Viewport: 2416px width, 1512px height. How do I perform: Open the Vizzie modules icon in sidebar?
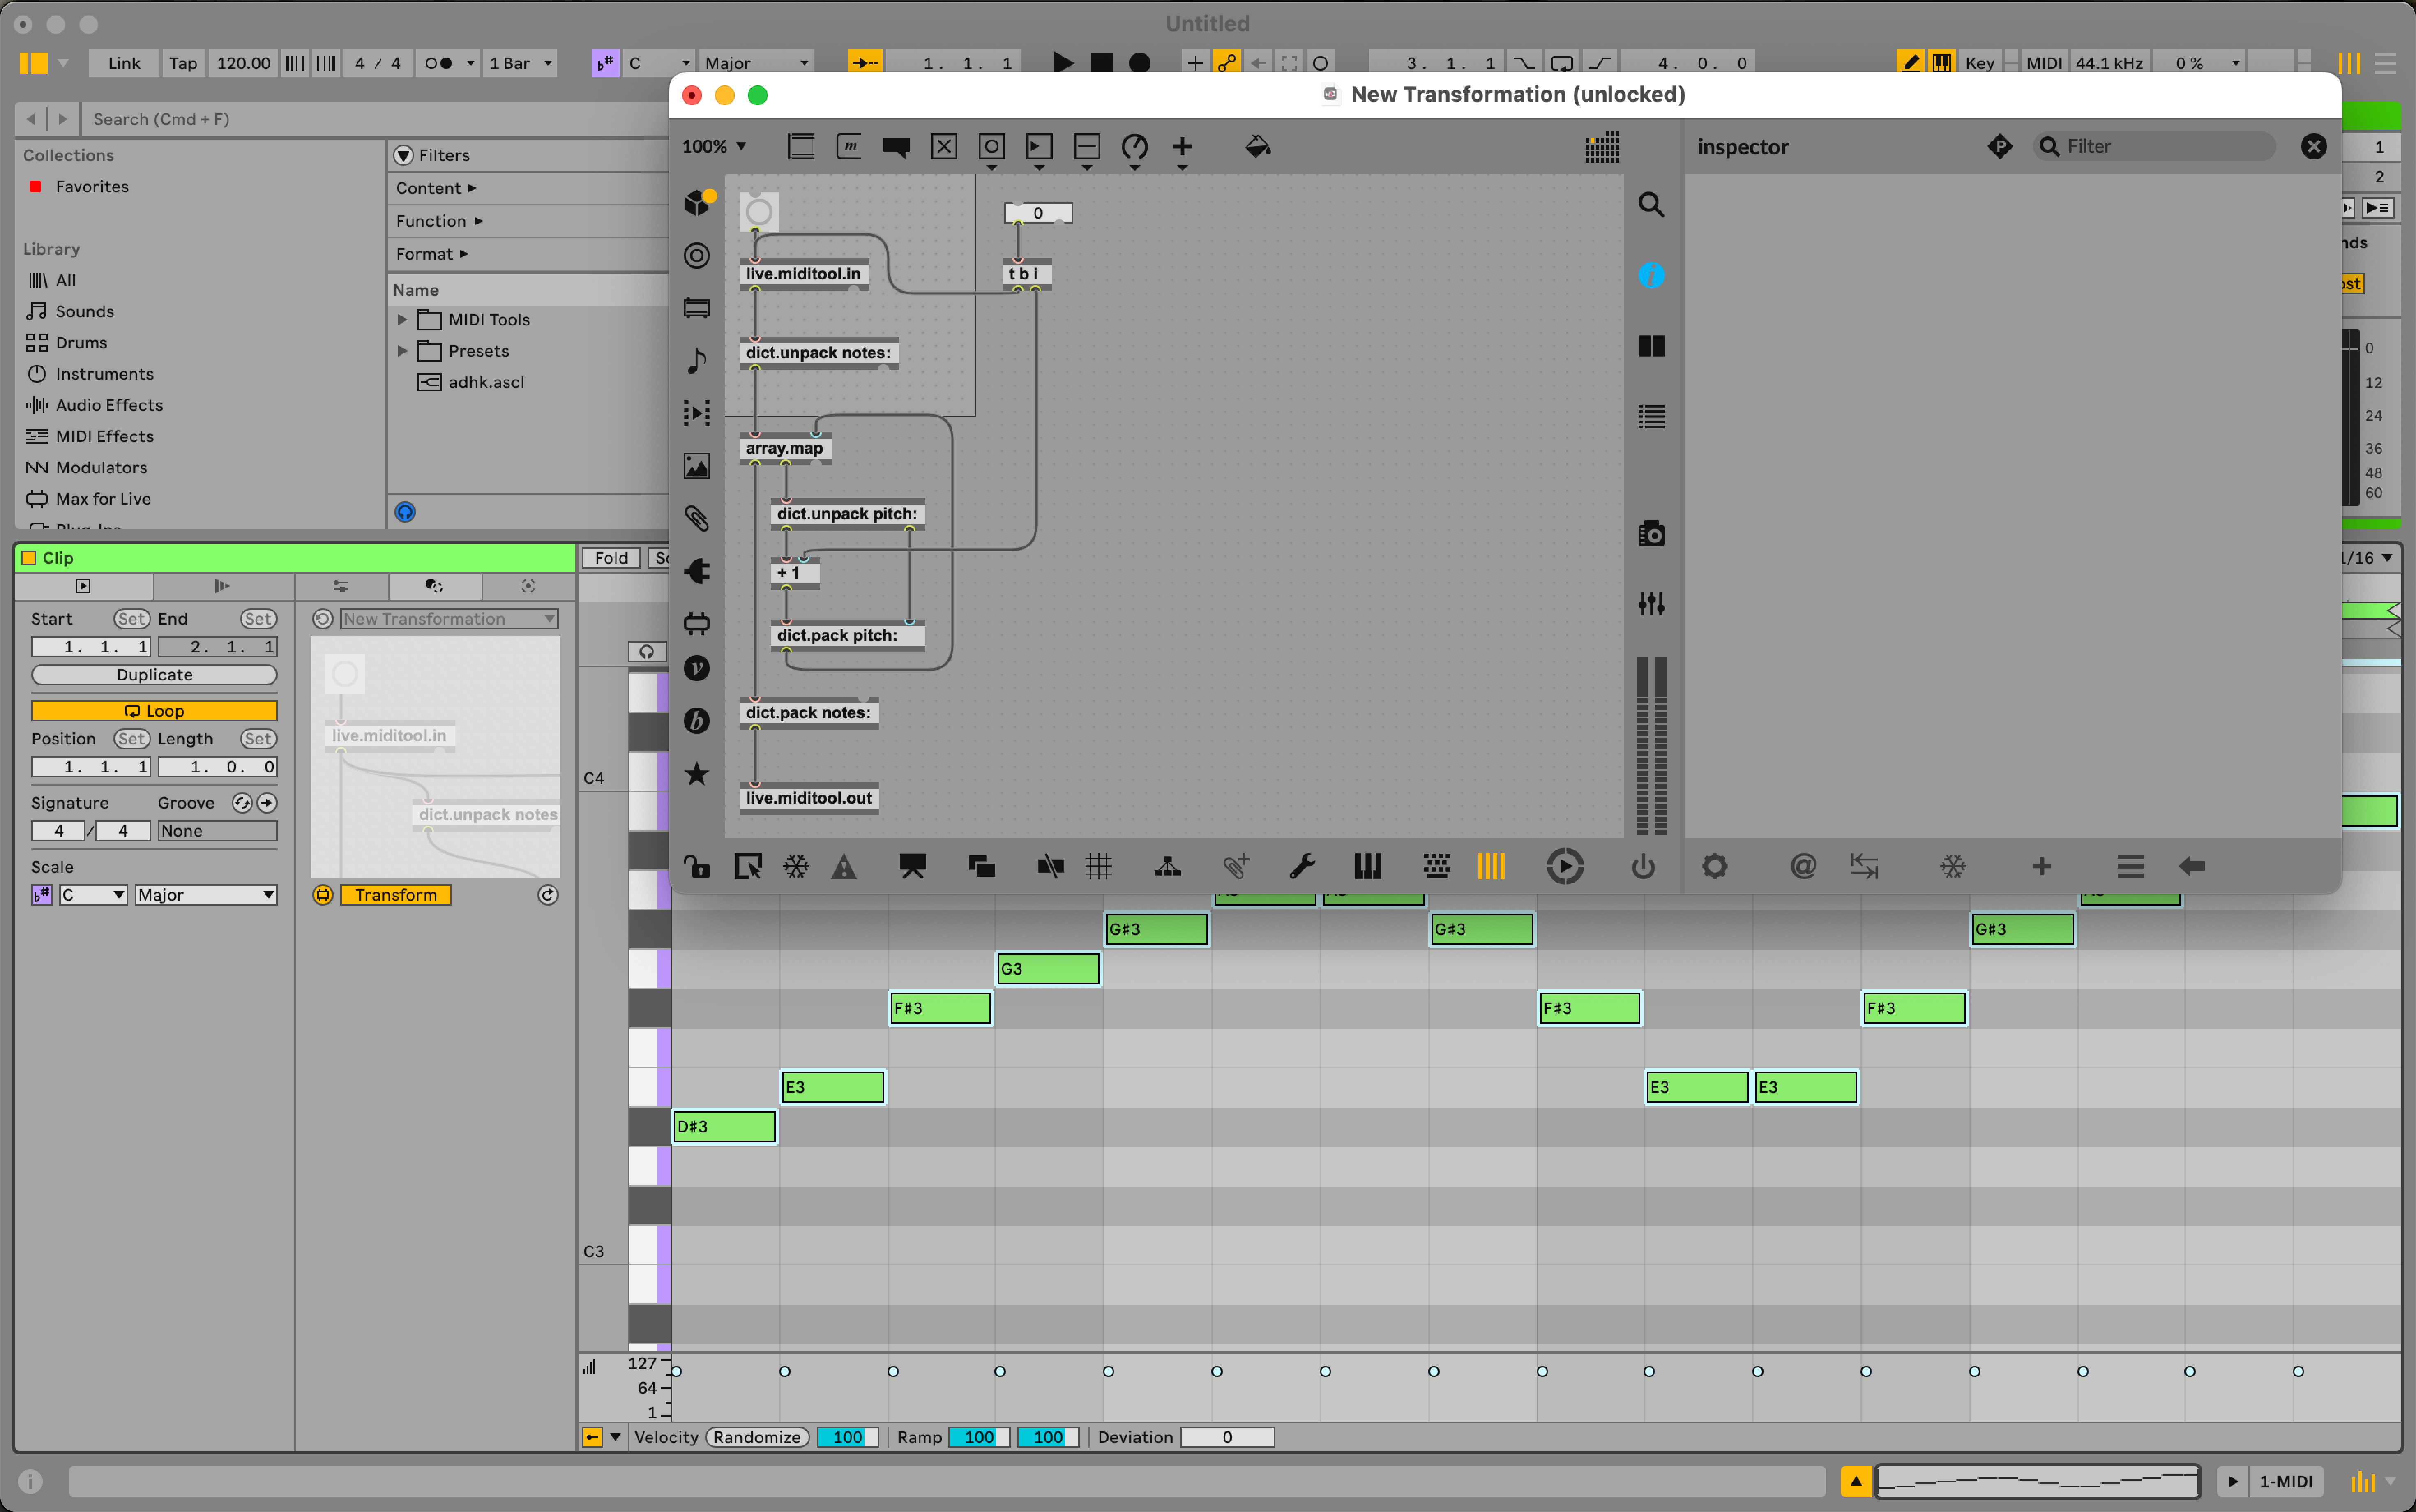pyautogui.click(x=697, y=668)
